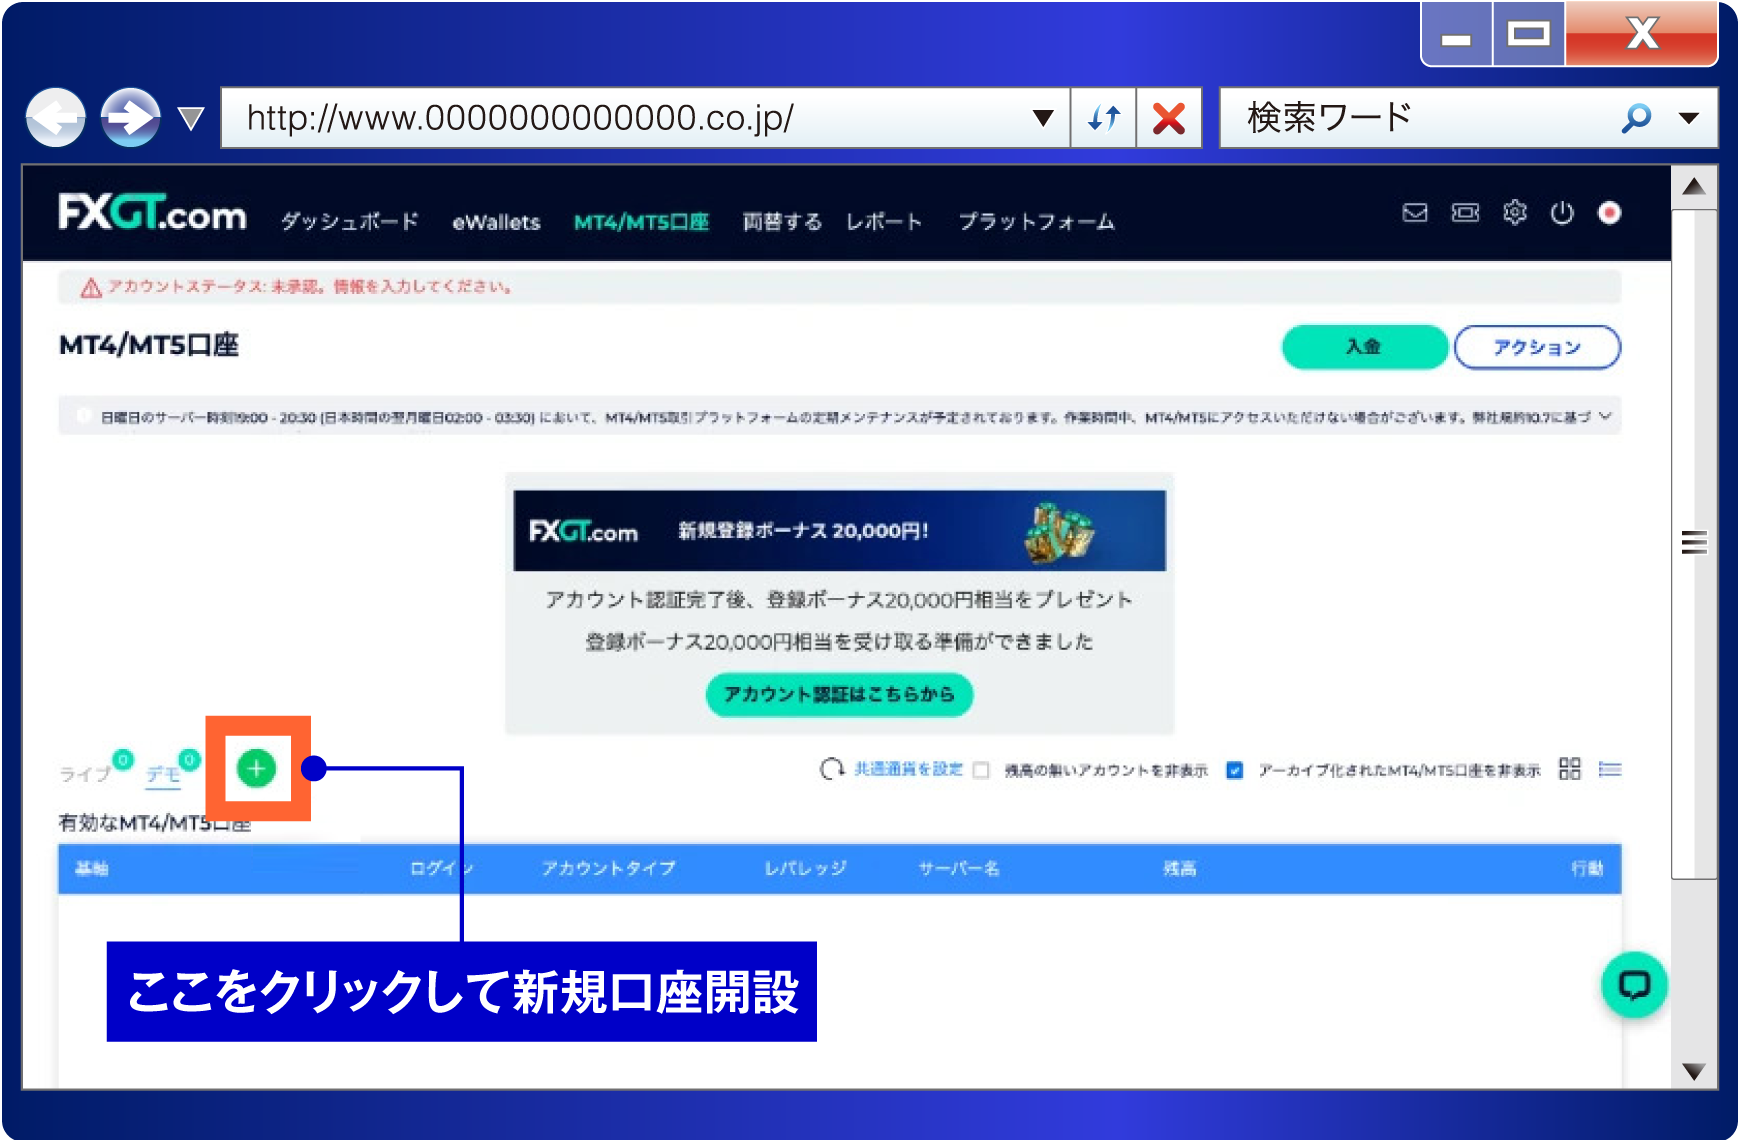Click the 共通通貨を設定 link
1740x1140 pixels.
point(908,769)
